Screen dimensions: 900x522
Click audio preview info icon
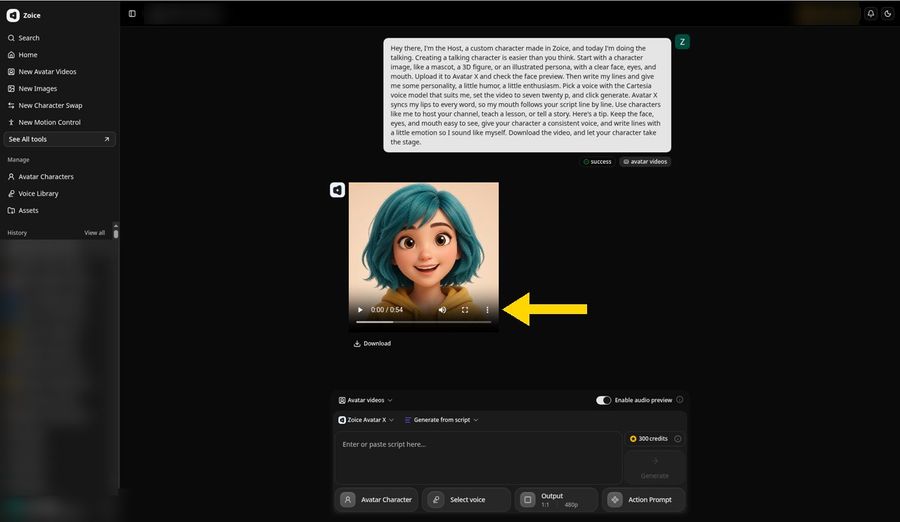680,400
